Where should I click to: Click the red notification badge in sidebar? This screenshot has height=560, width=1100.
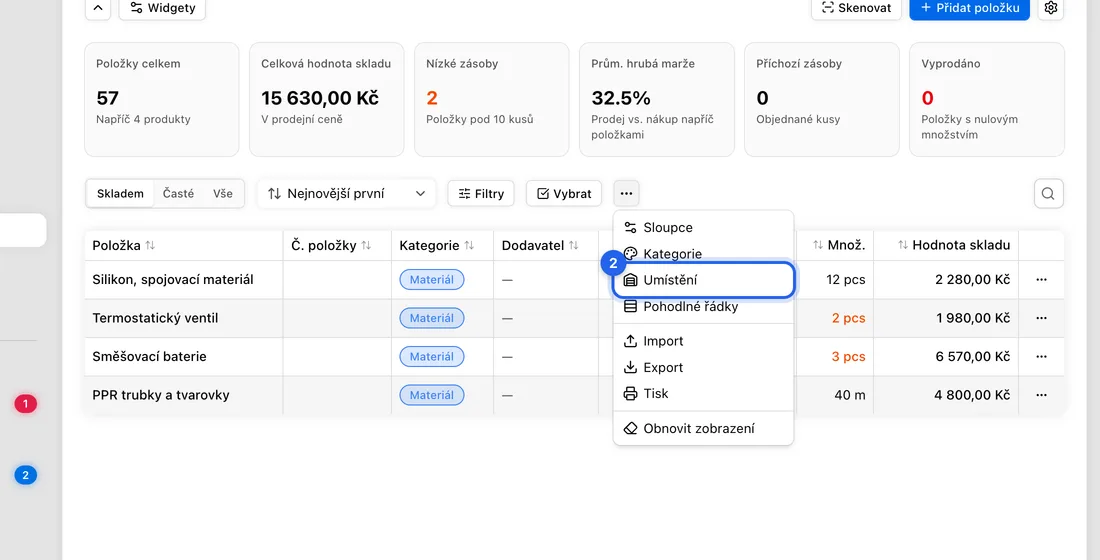tap(25, 404)
